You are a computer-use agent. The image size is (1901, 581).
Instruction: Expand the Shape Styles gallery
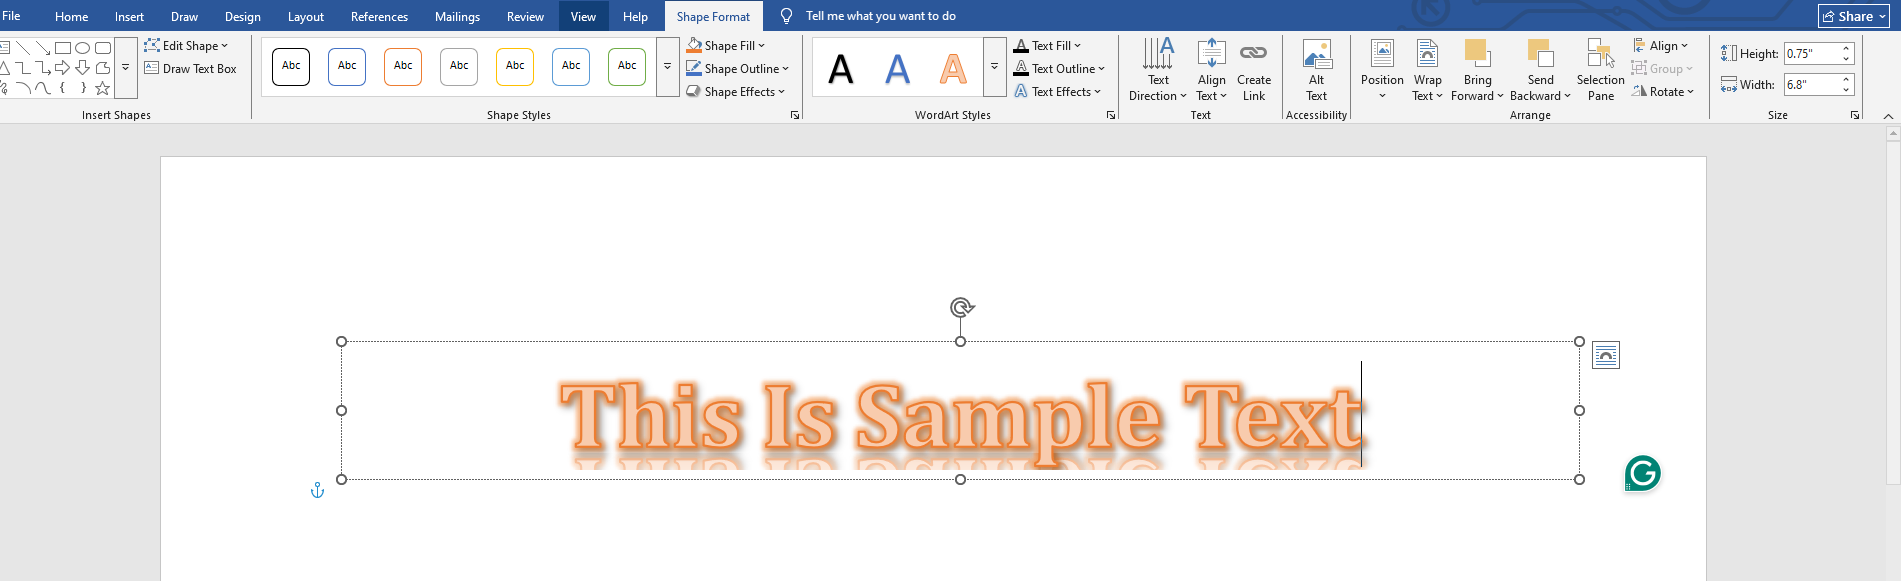667,66
